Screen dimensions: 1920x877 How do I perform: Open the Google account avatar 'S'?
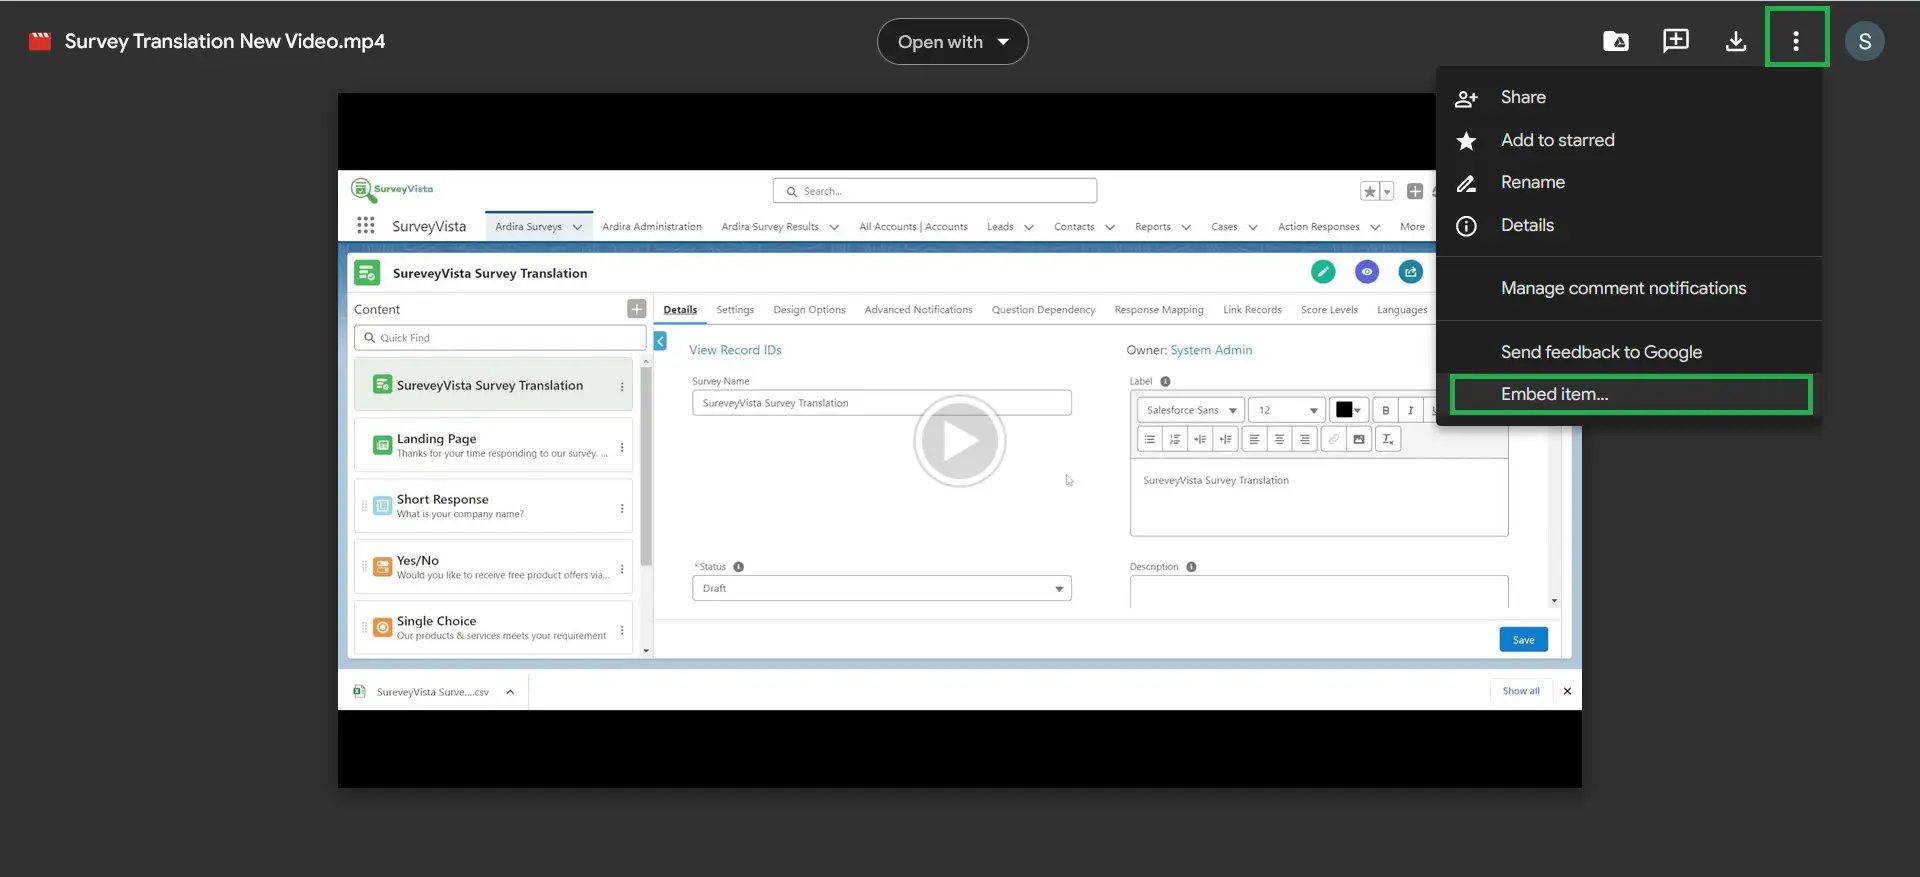pos(1865,41)
